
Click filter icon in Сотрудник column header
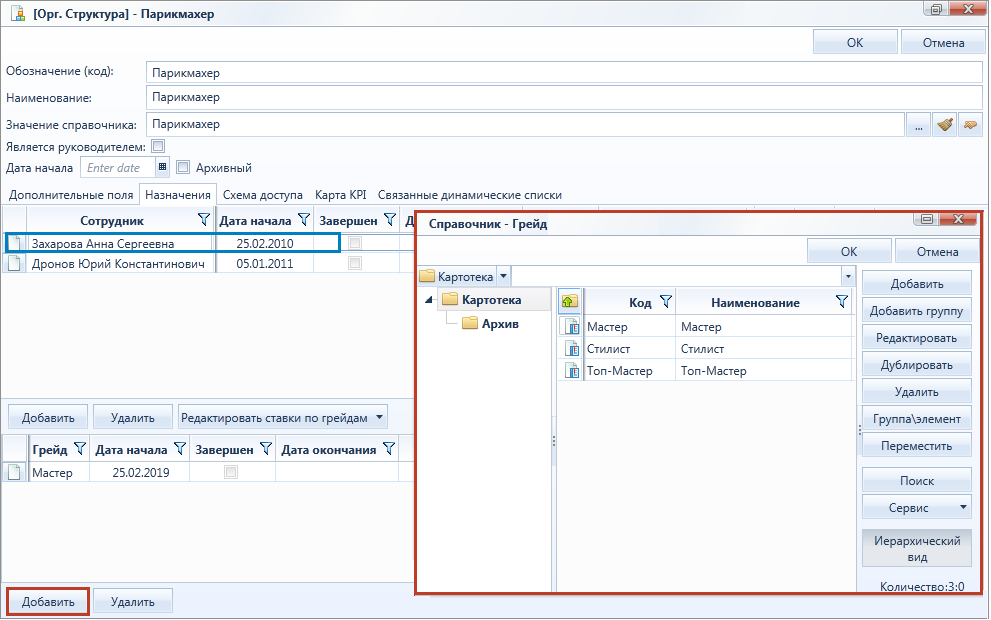(x=204, y=220)
